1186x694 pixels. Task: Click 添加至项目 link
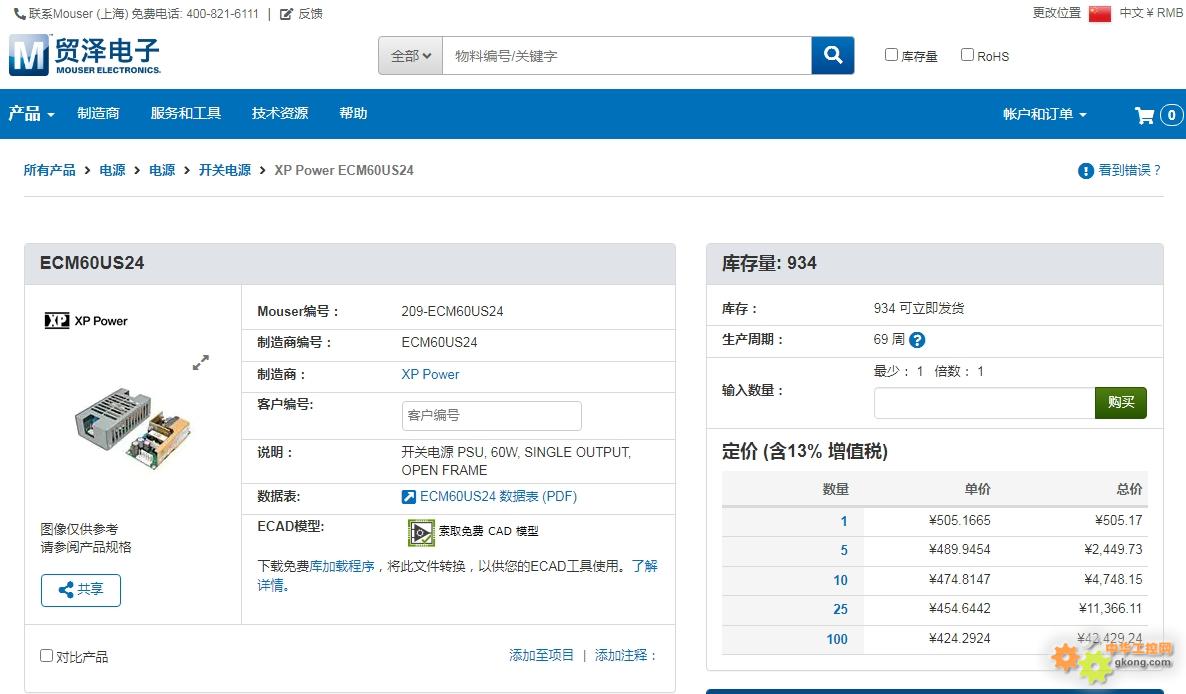tap(541, 655)
